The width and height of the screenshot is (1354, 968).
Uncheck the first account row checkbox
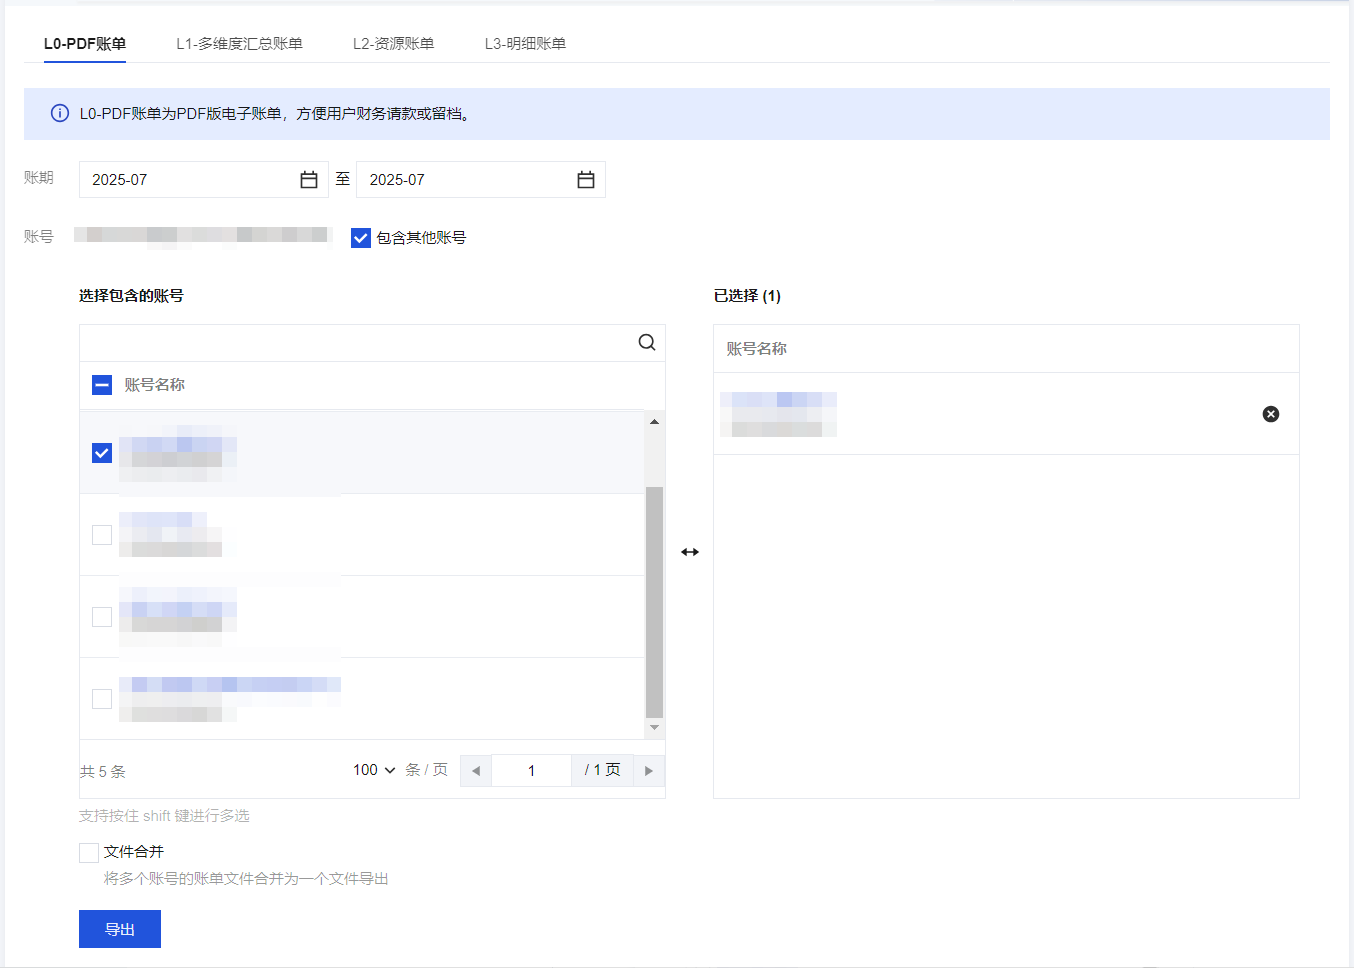tap(102, 453)
